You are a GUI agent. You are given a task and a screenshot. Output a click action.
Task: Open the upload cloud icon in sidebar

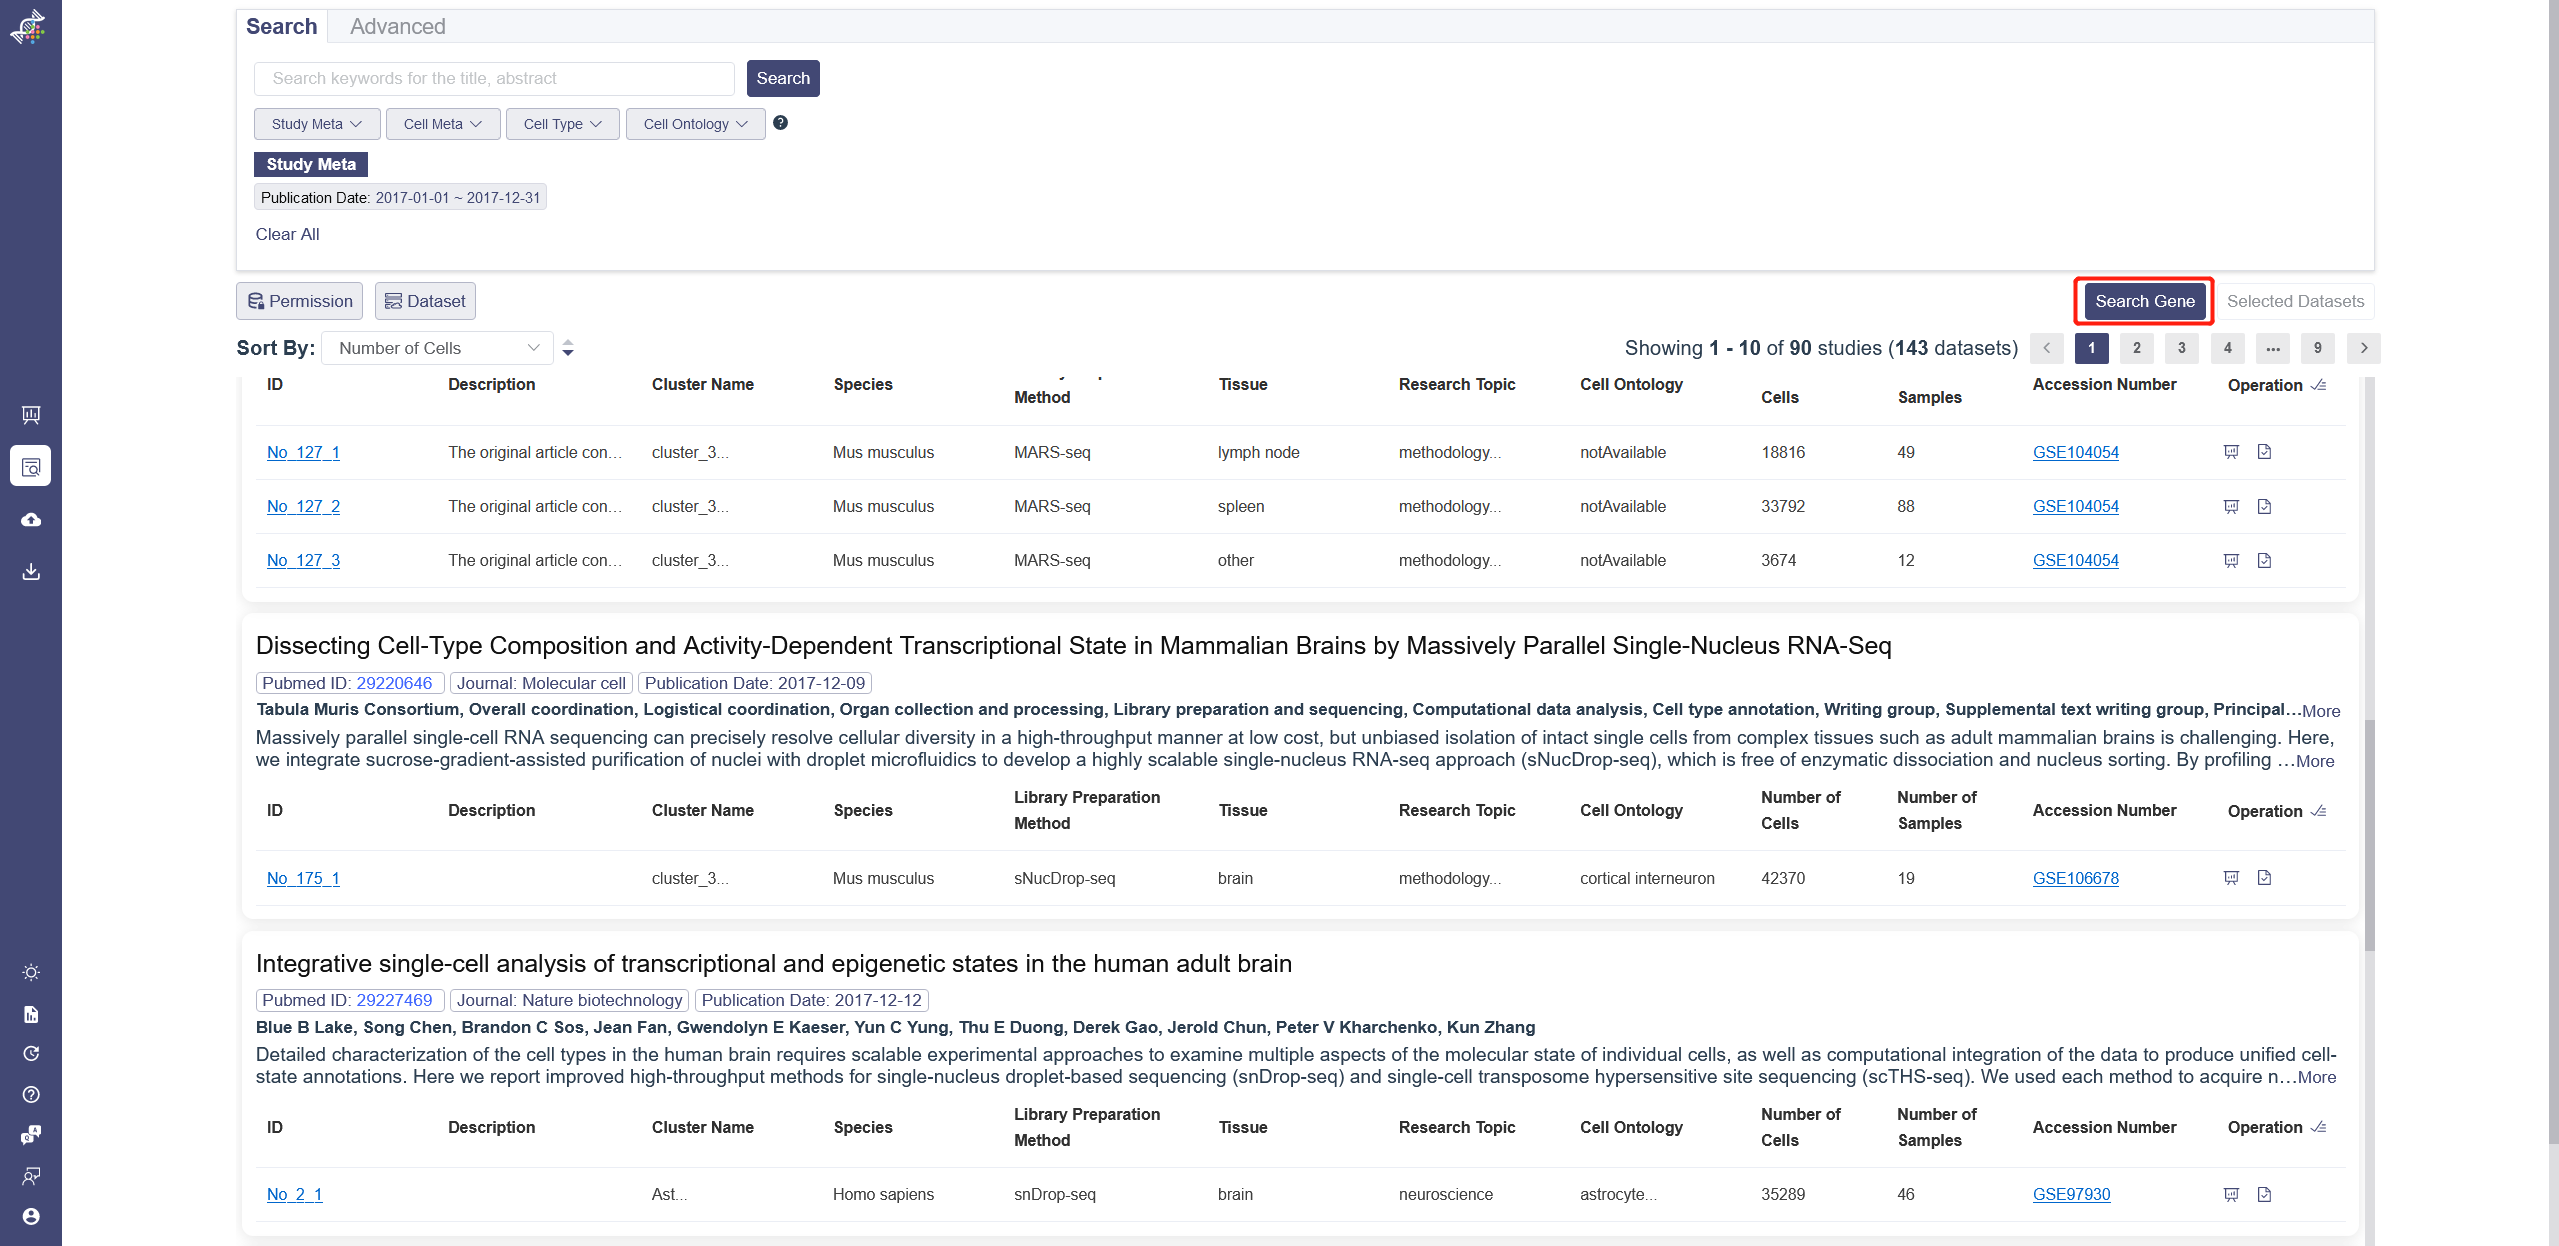coord(31,520)
